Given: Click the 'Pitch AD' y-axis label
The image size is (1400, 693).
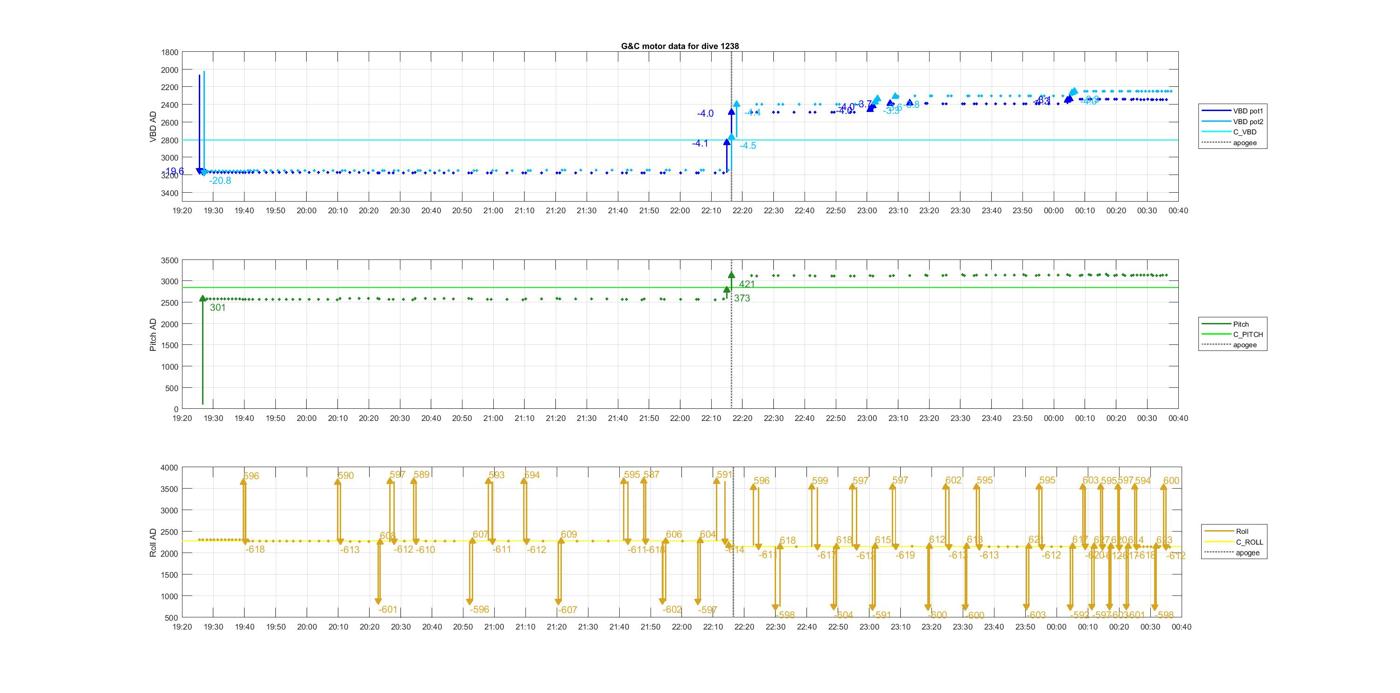Looking at the screenshot, I should (x=153, y=334).
